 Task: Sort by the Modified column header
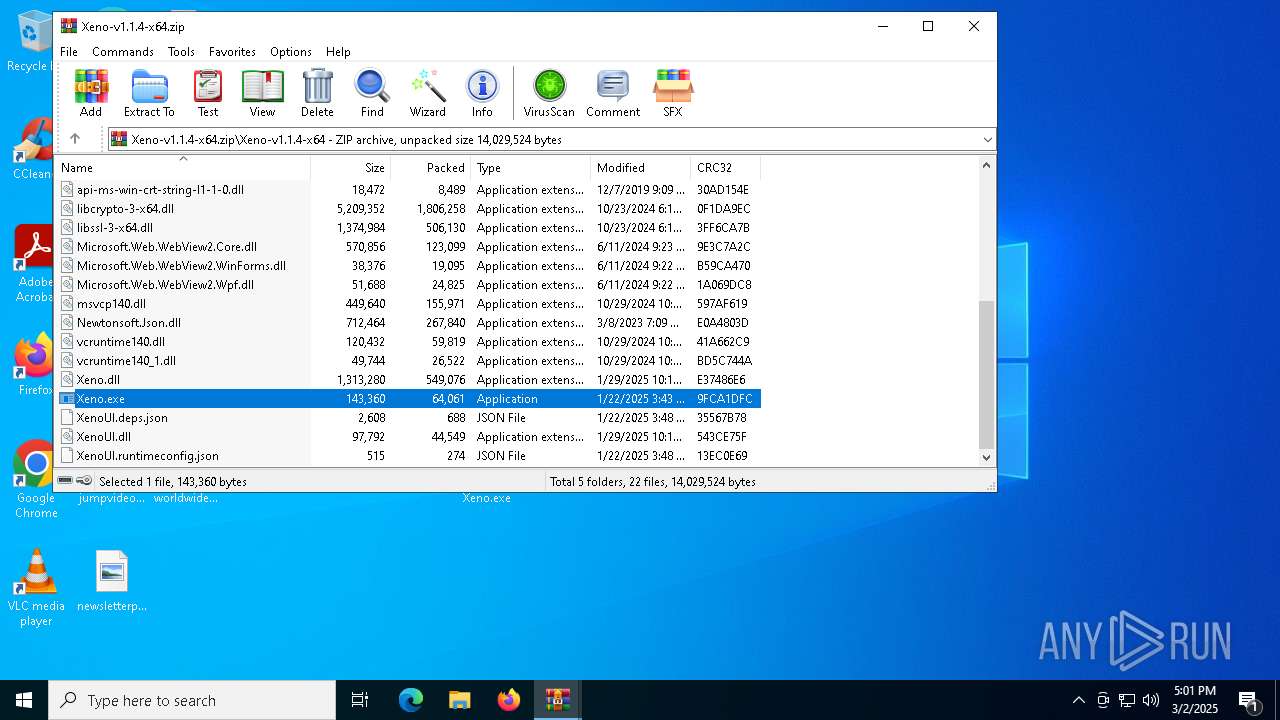tap(641, 168)
